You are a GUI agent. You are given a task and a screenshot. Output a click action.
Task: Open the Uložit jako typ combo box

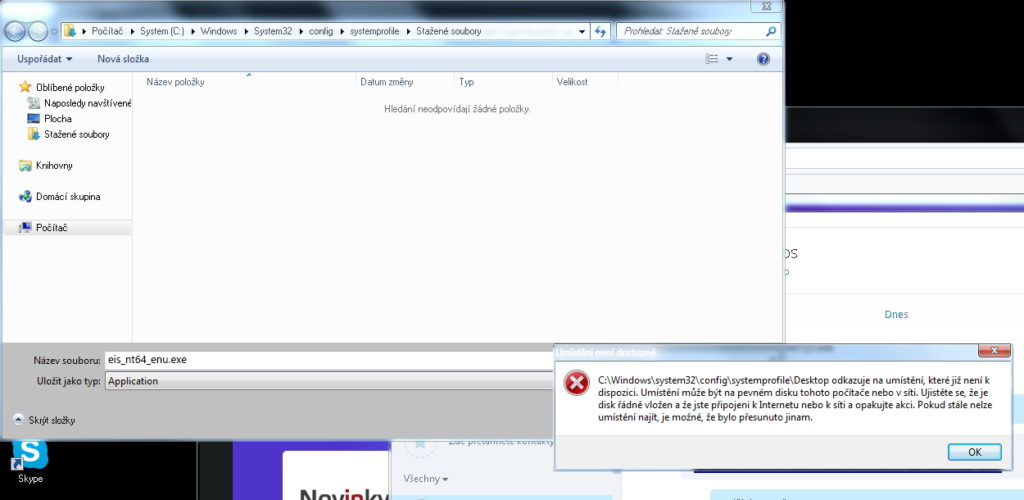coord(328,381)
